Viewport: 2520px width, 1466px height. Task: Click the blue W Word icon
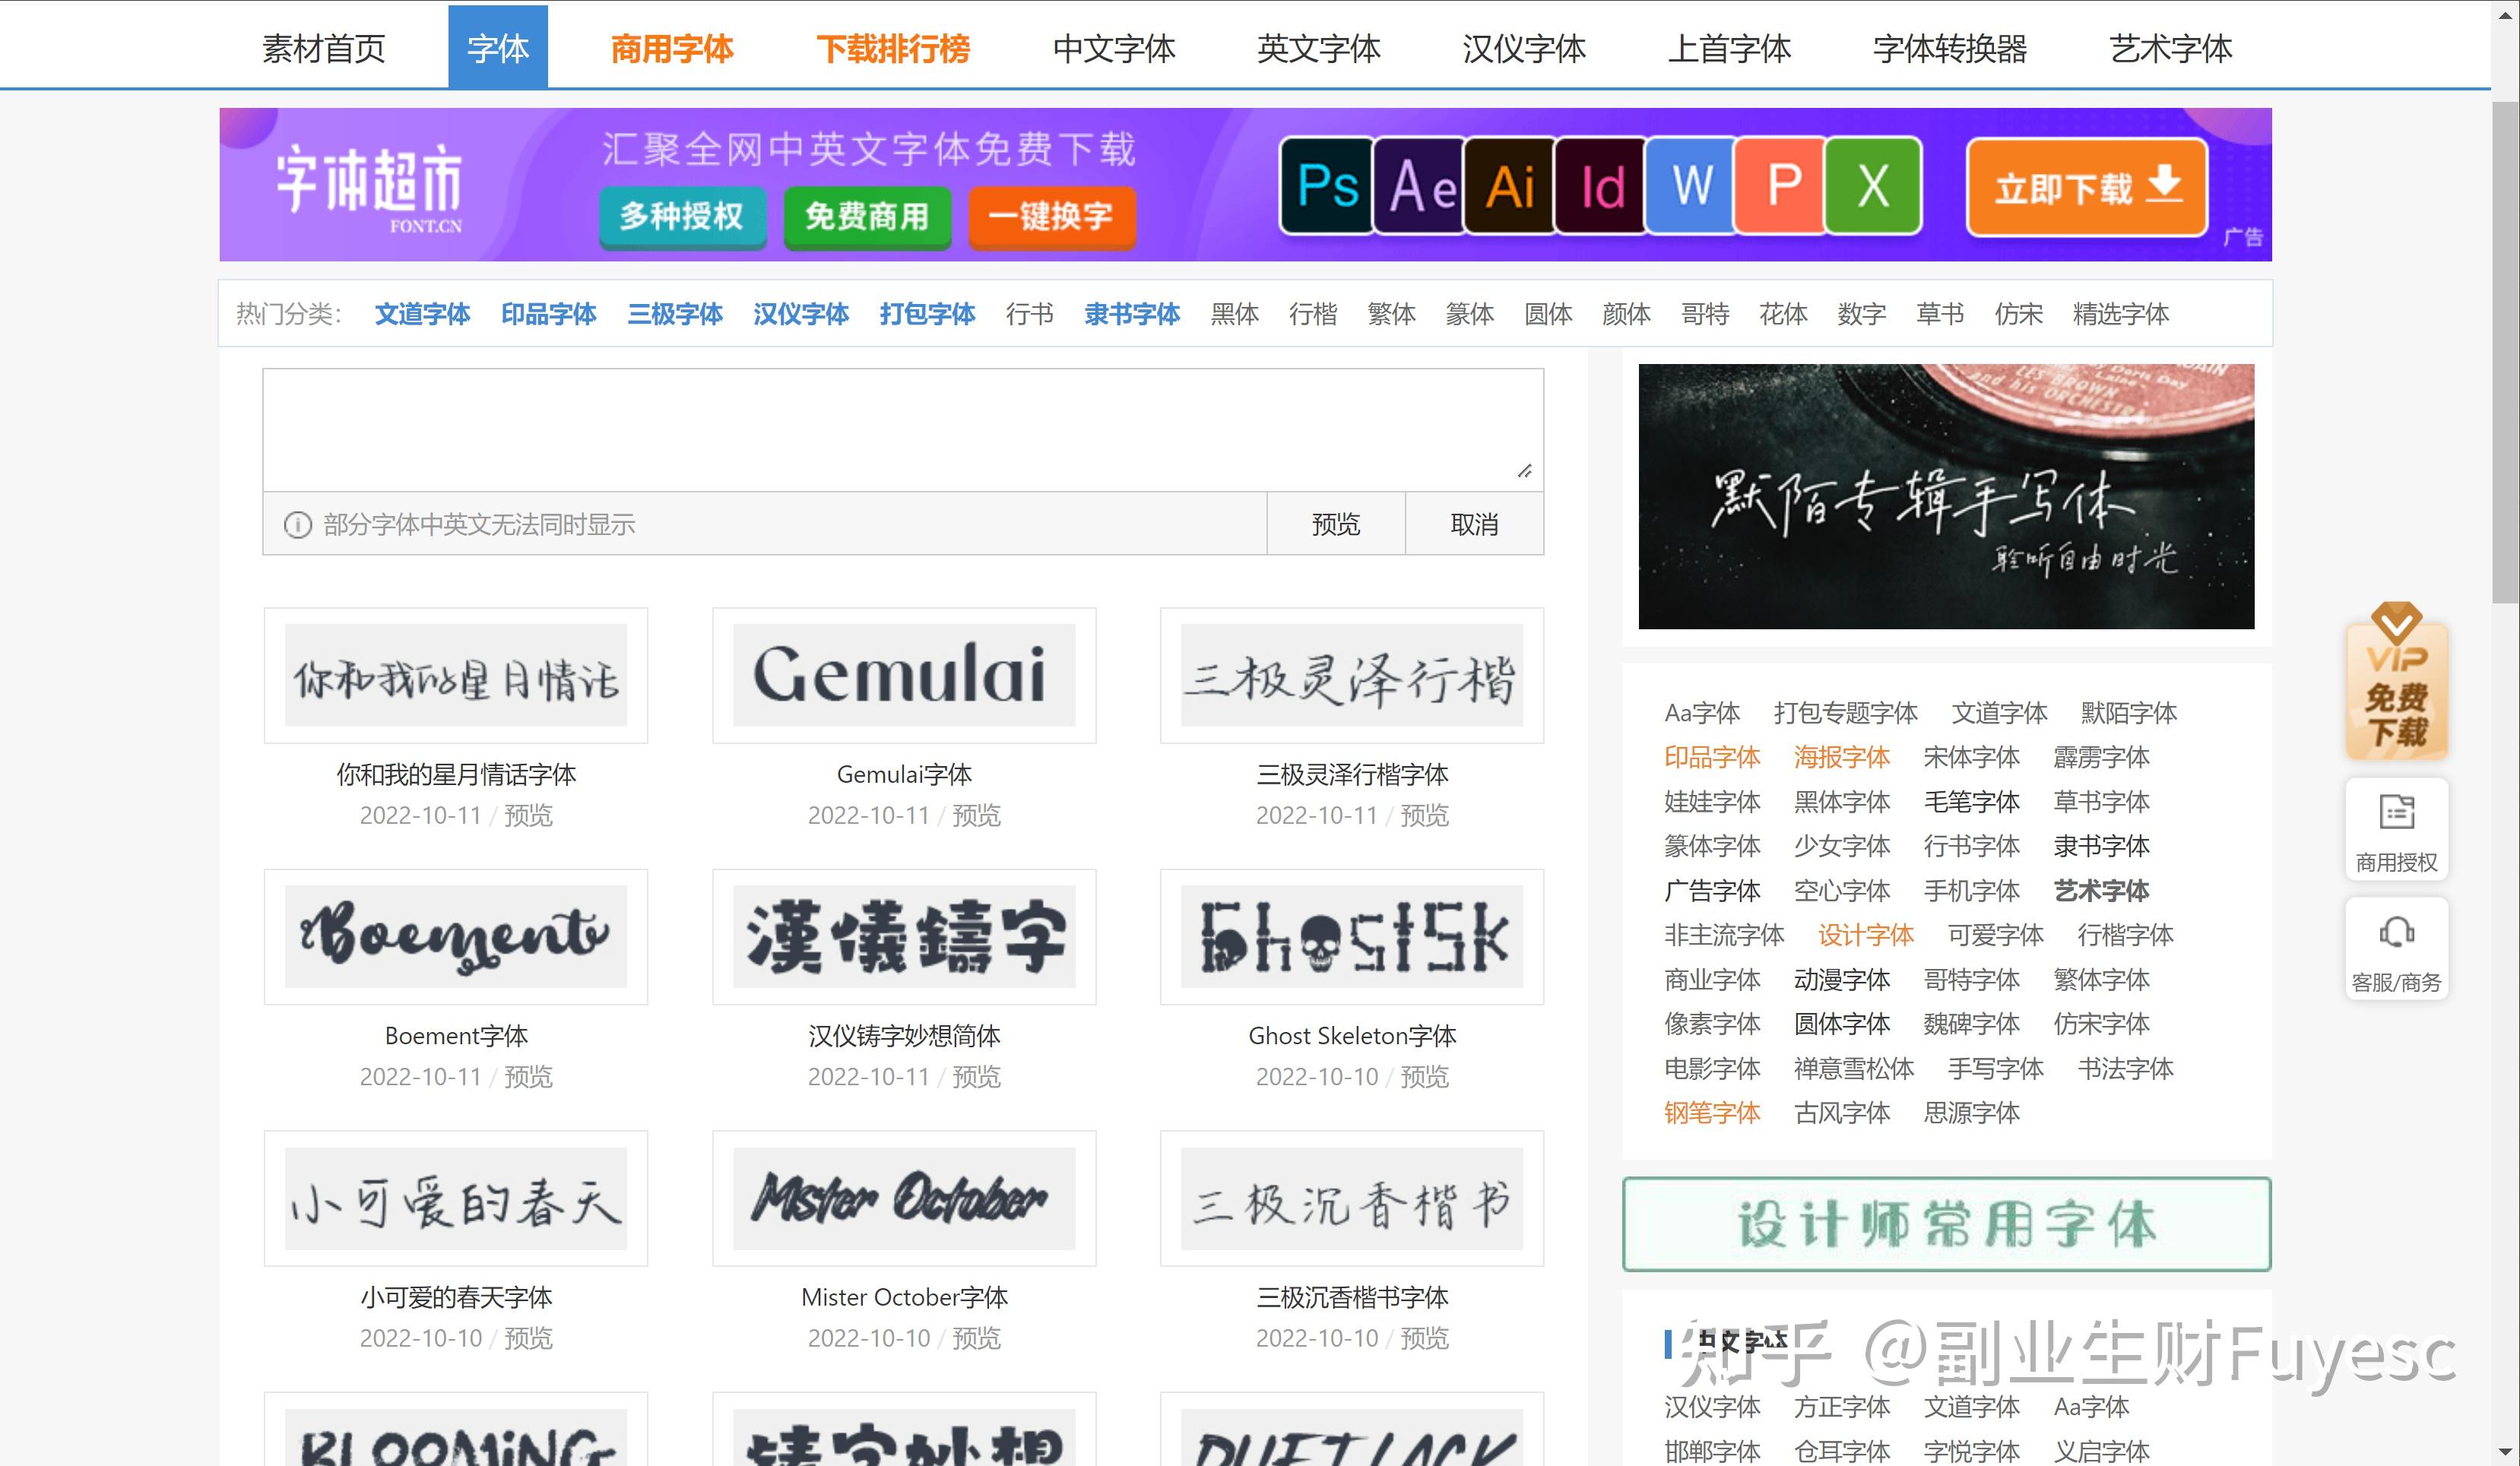click(x=1691, y=186)
